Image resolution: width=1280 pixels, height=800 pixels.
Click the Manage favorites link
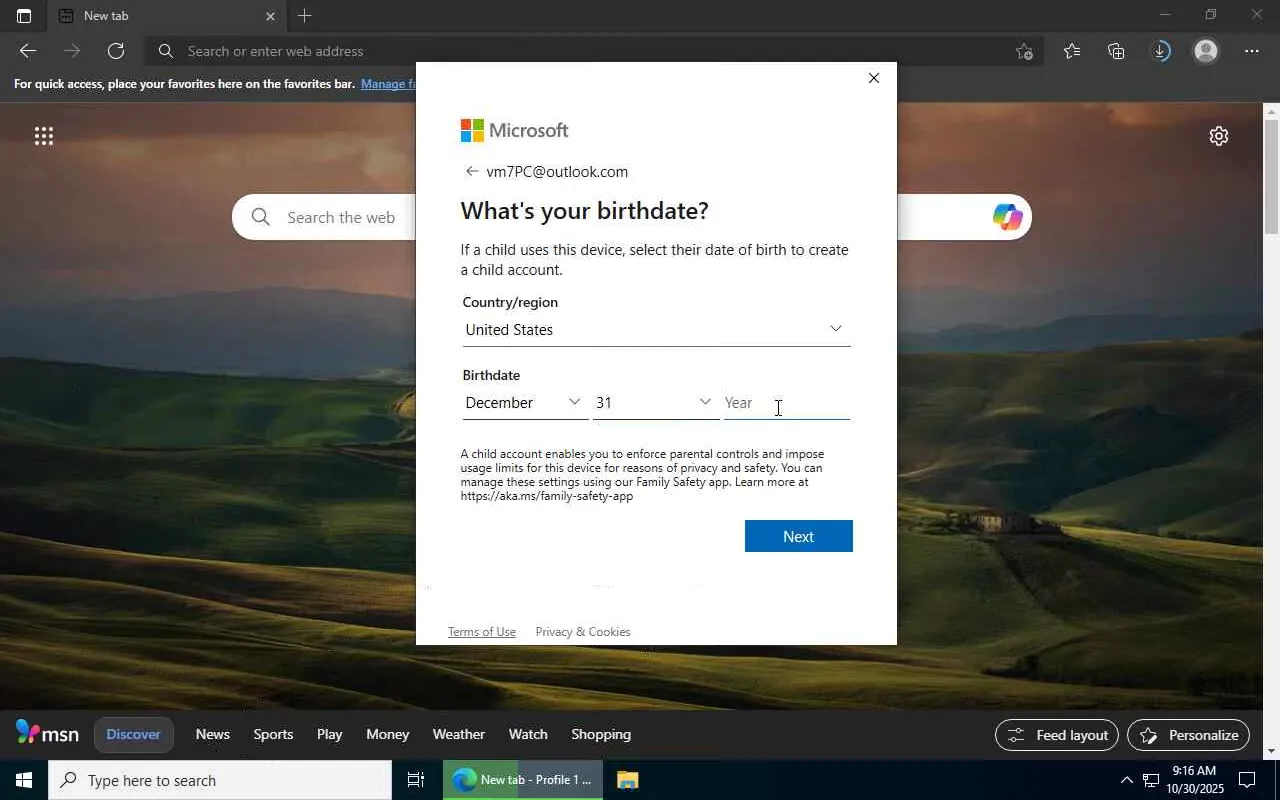click(388, 84)
